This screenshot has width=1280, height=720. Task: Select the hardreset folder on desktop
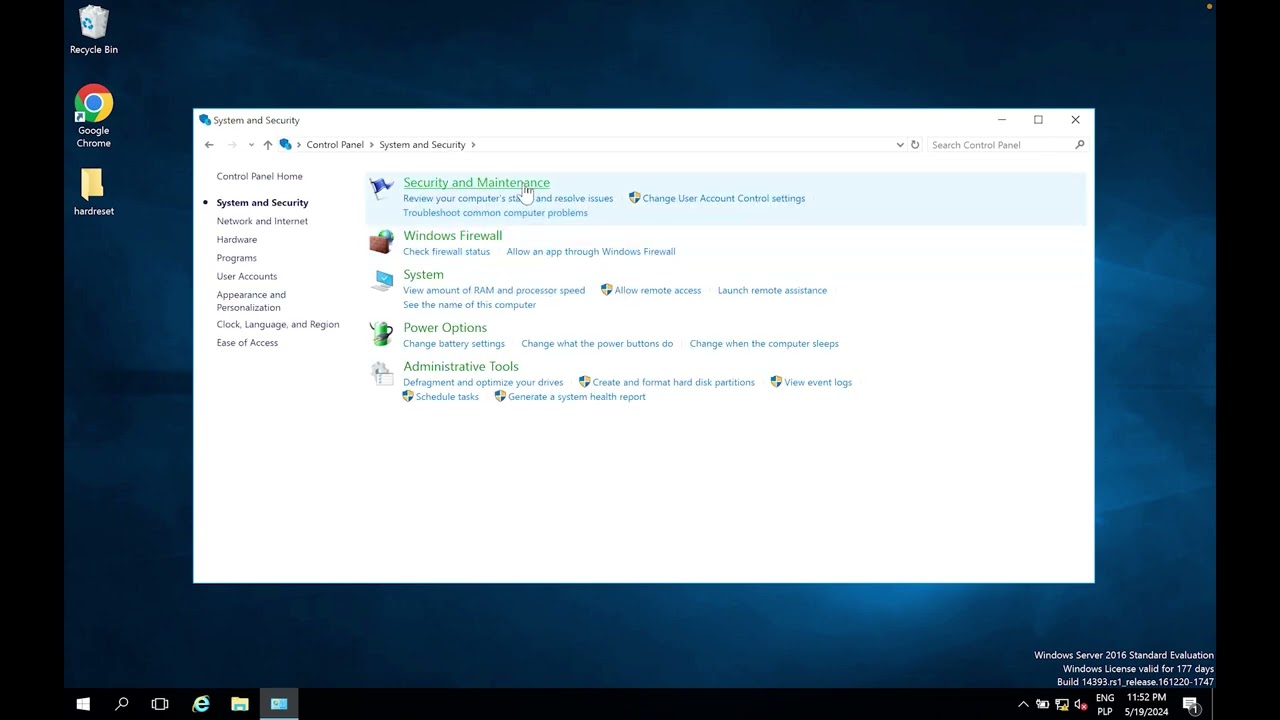tap(93, 191)
